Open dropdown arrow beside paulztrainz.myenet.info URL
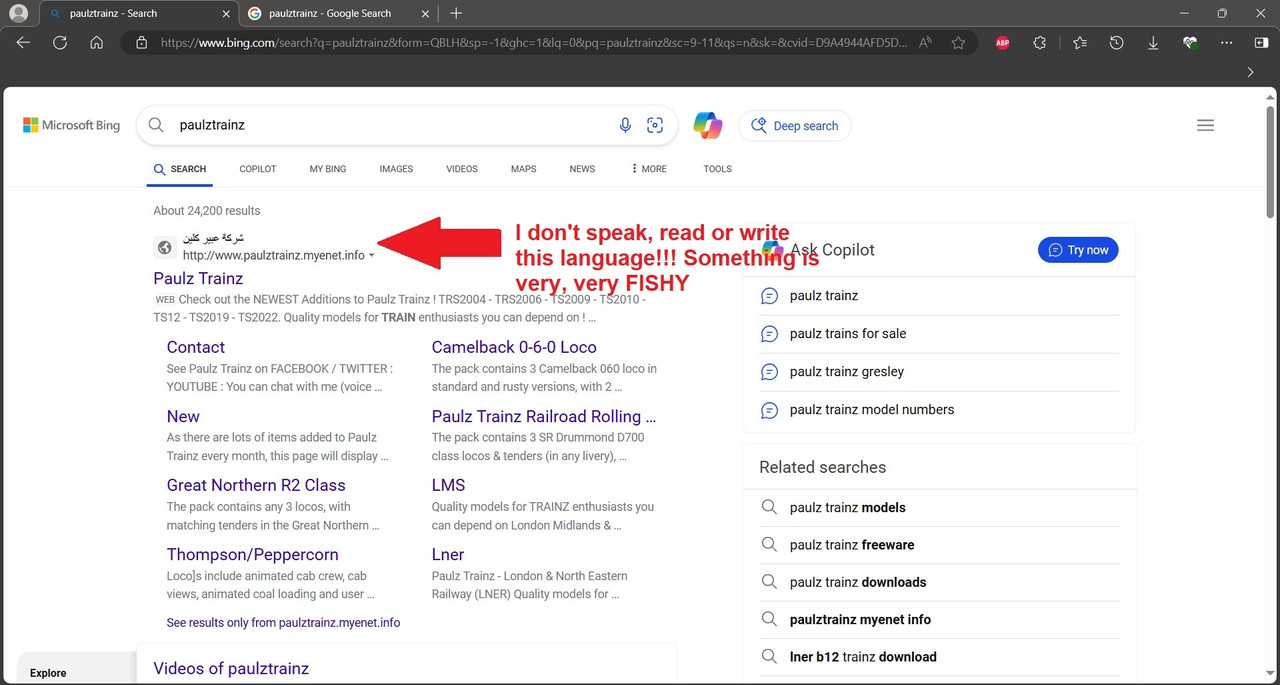The image size is (1280, 685). (x=372, y=256)
